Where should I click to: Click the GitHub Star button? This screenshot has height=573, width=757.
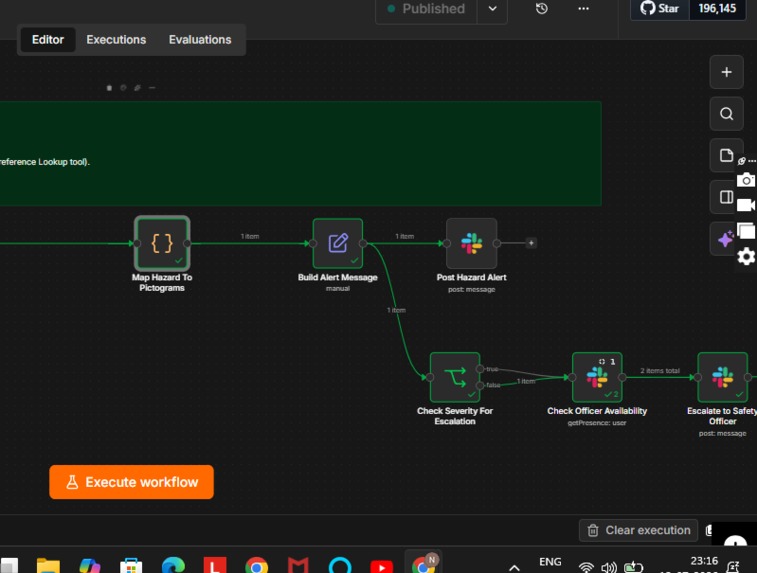[x=659, y=9]
